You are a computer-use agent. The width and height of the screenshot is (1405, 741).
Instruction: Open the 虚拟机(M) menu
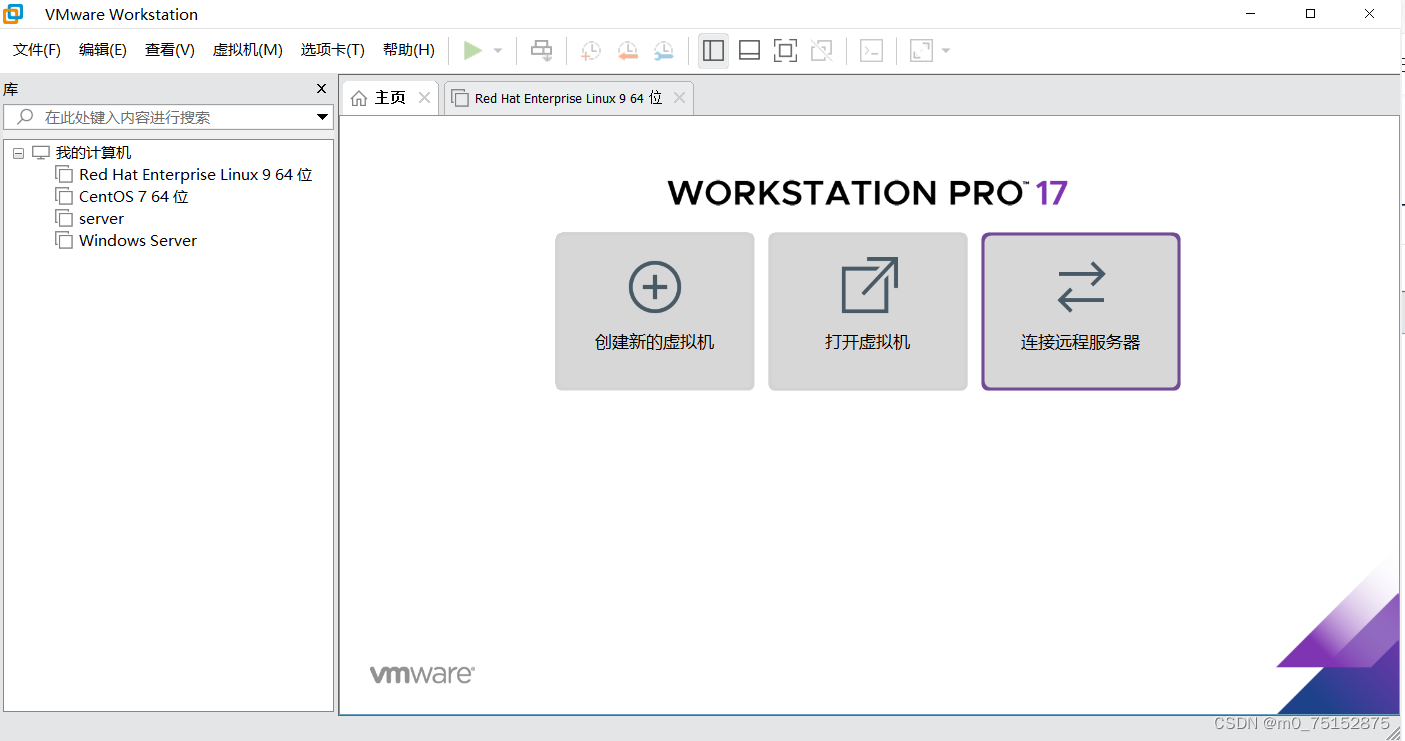click(248, 50)
